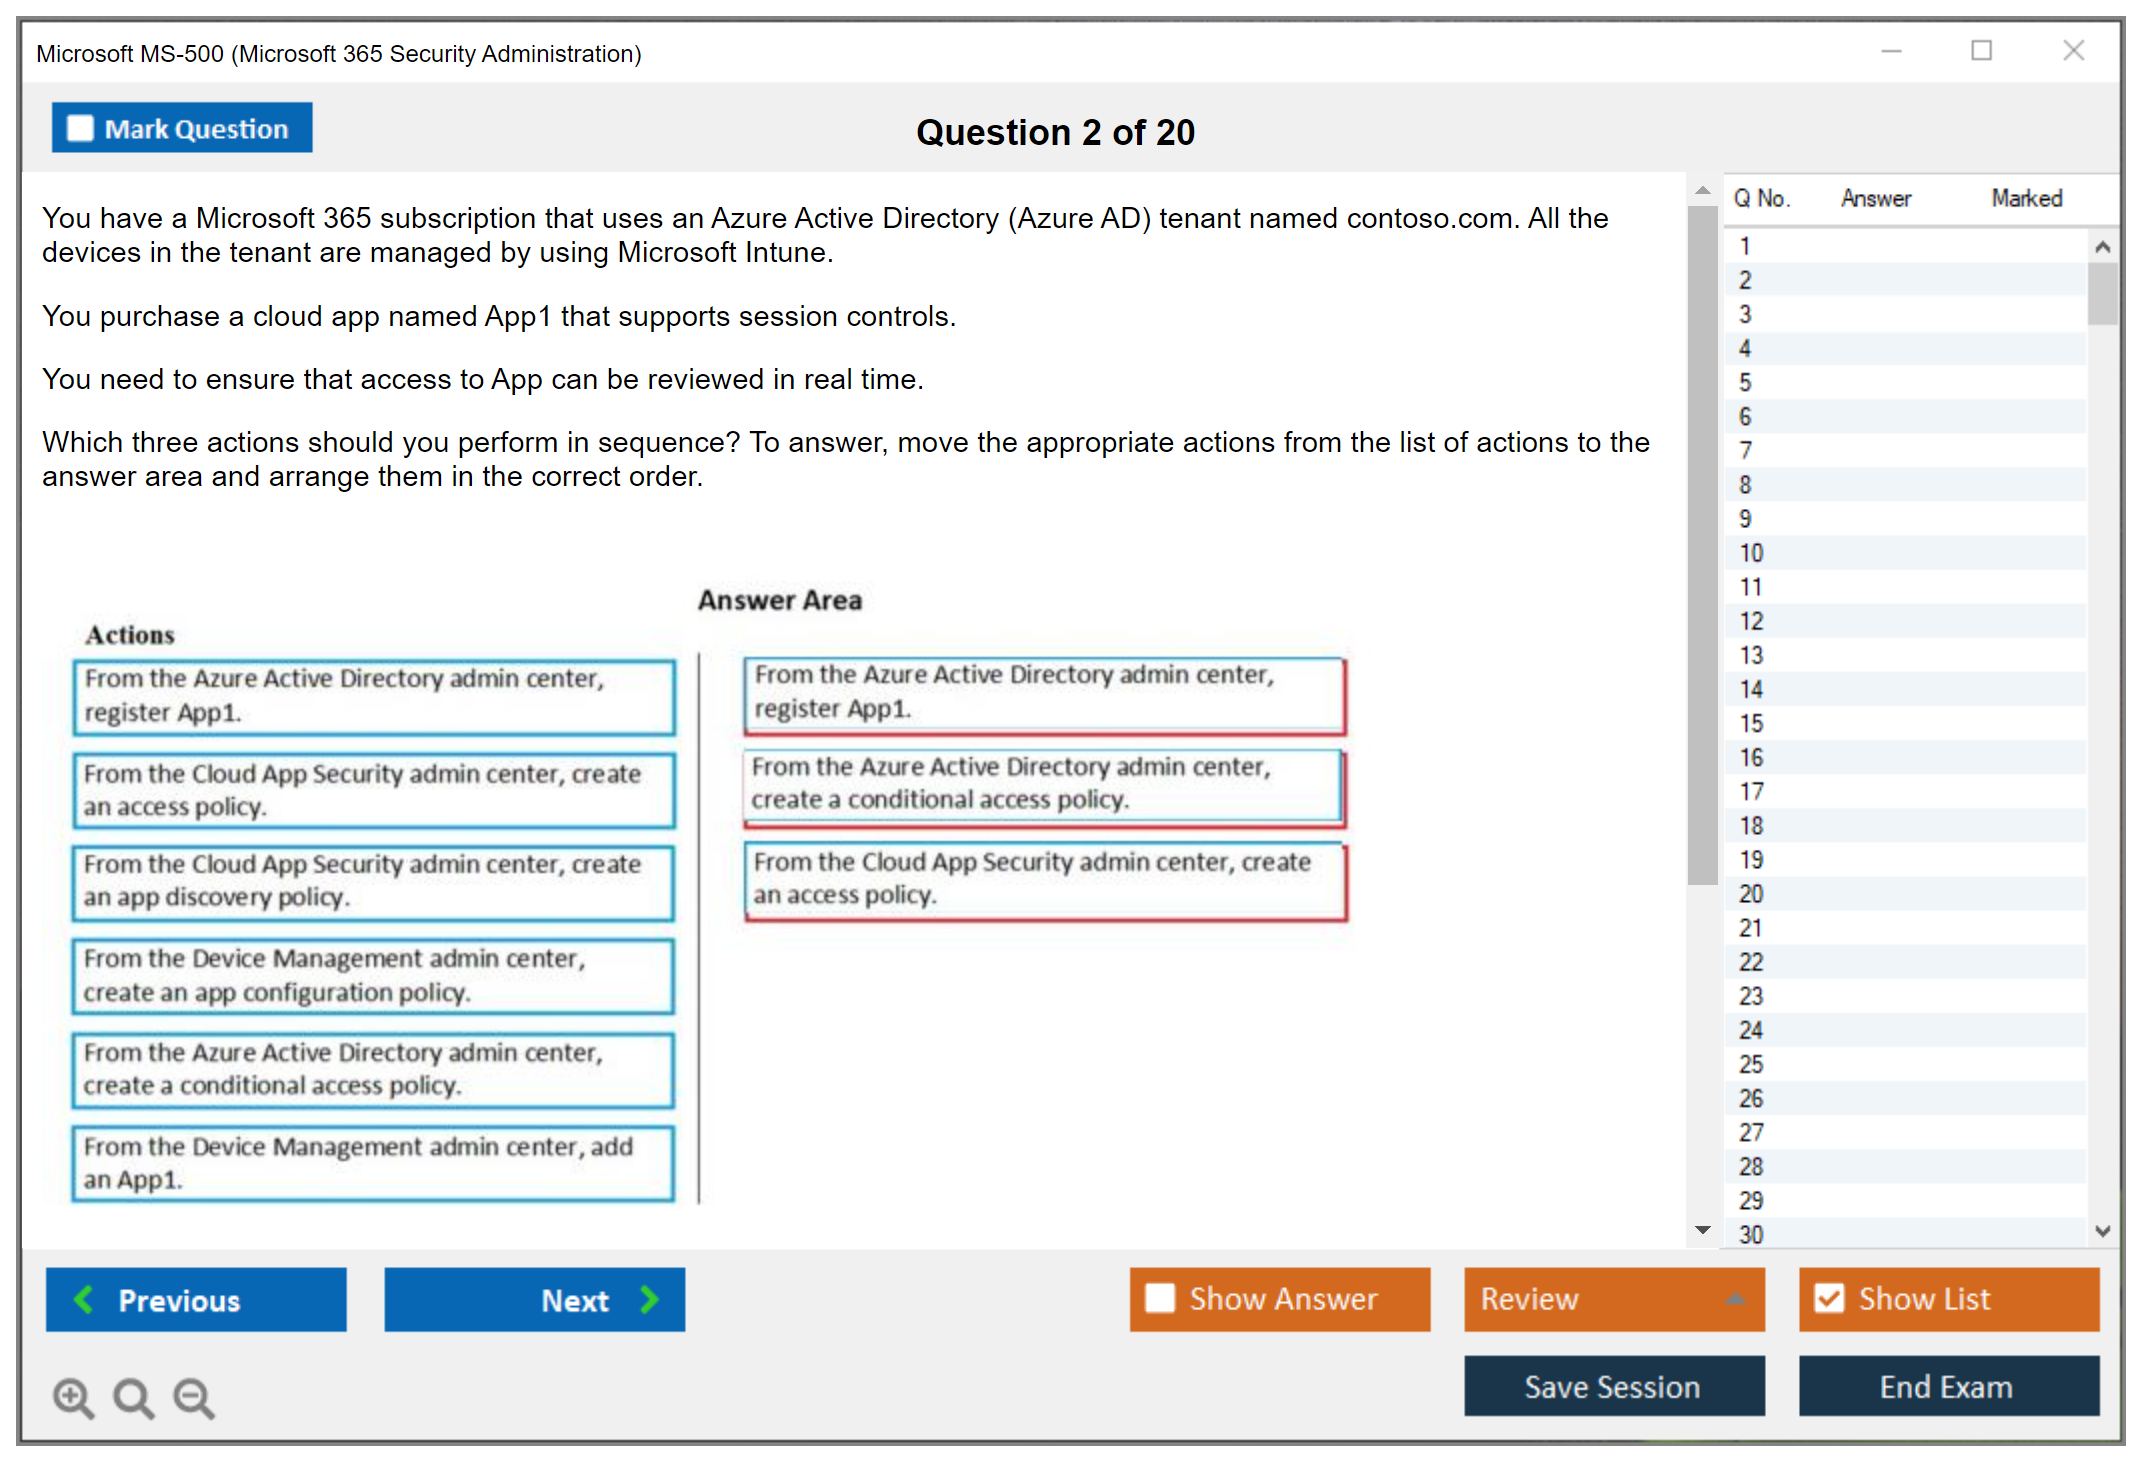Enable the Show Answer checkbox

1160,1298
